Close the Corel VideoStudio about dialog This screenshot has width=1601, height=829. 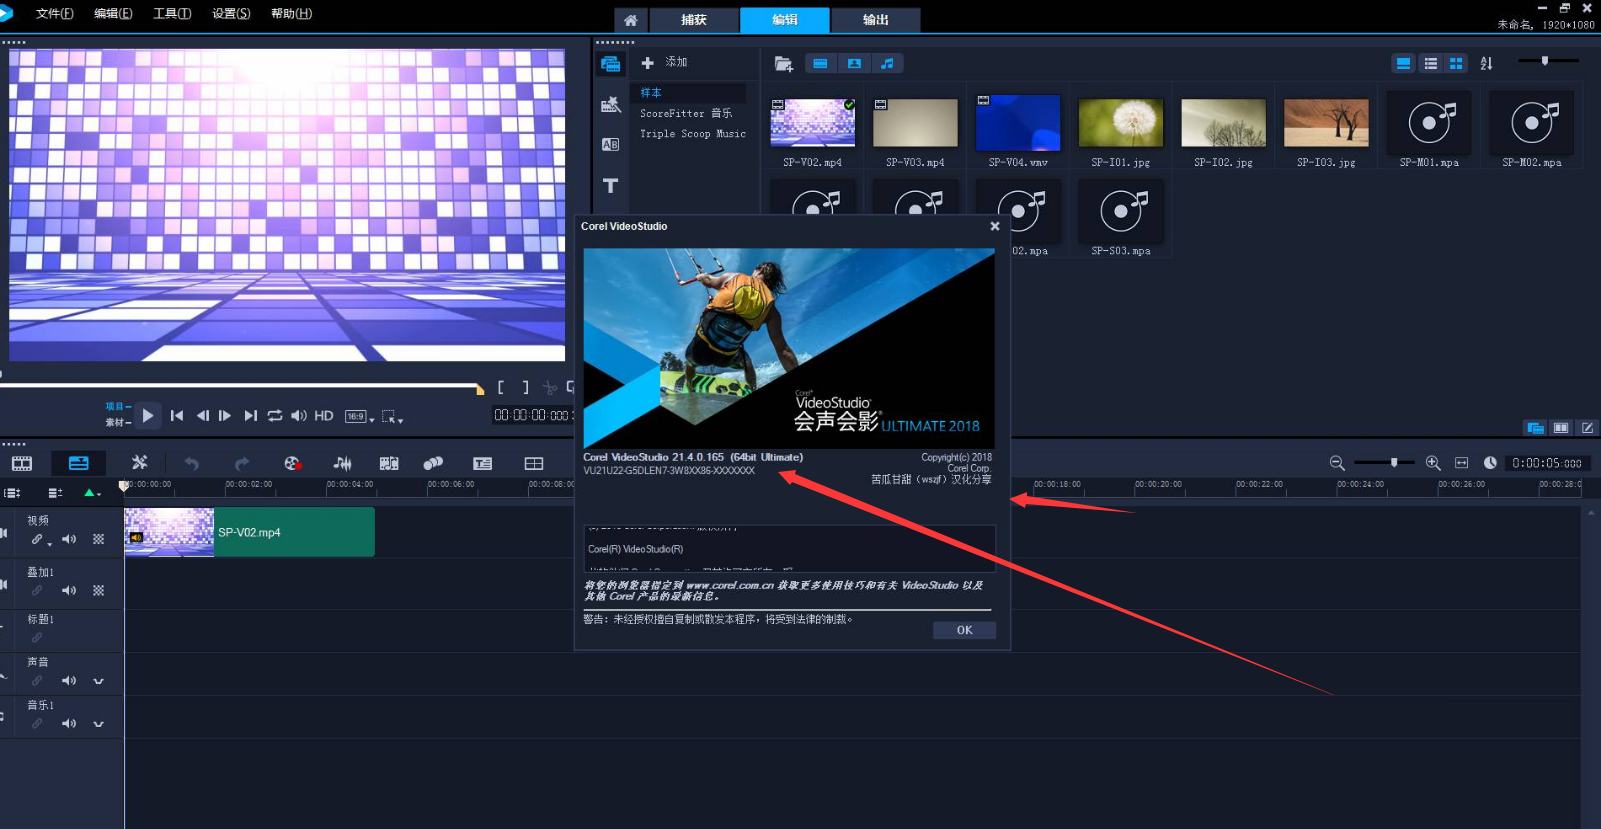(995, 226)
